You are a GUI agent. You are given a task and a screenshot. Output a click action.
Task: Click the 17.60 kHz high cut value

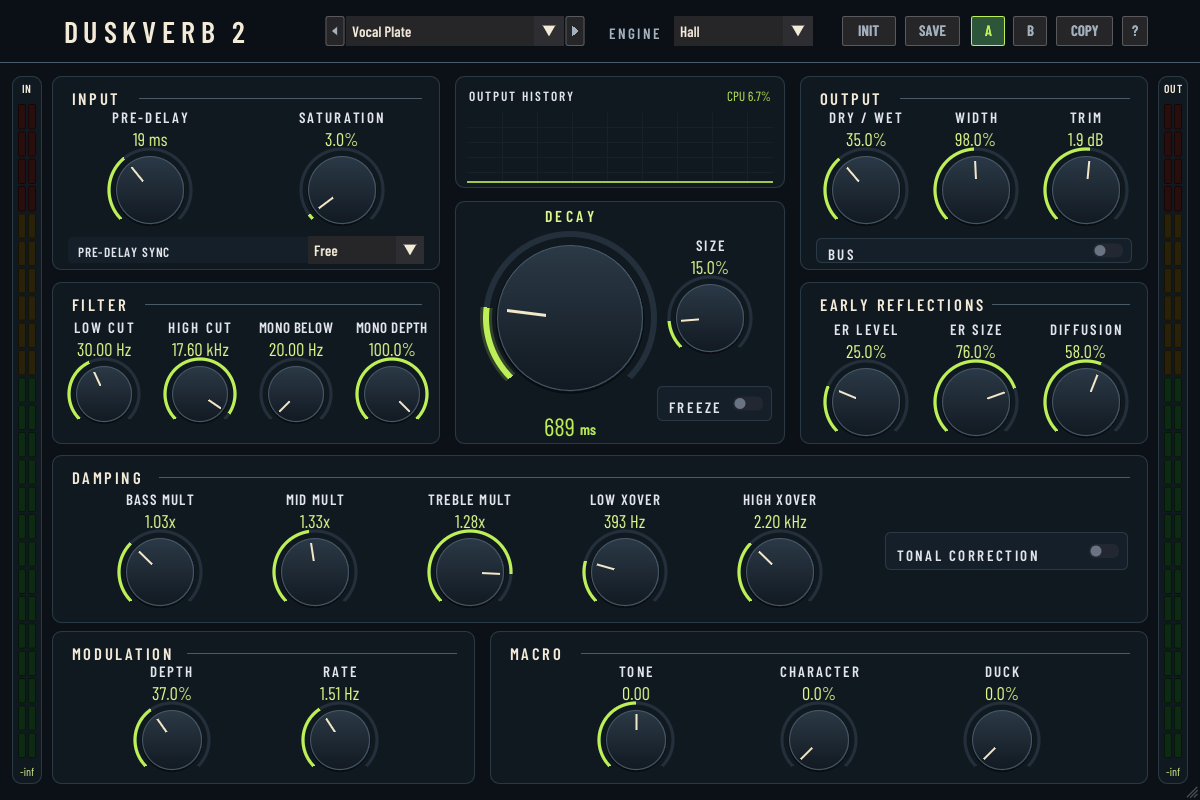[x=200, y=350]
